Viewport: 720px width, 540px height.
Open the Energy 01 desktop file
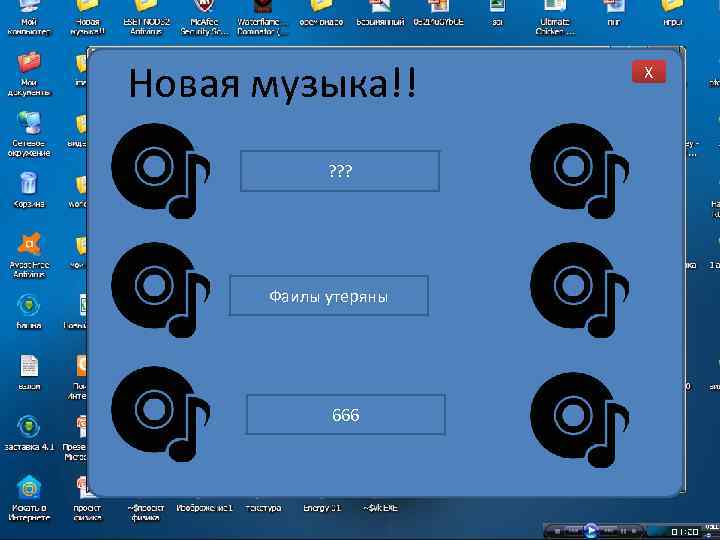click(322, 508)
